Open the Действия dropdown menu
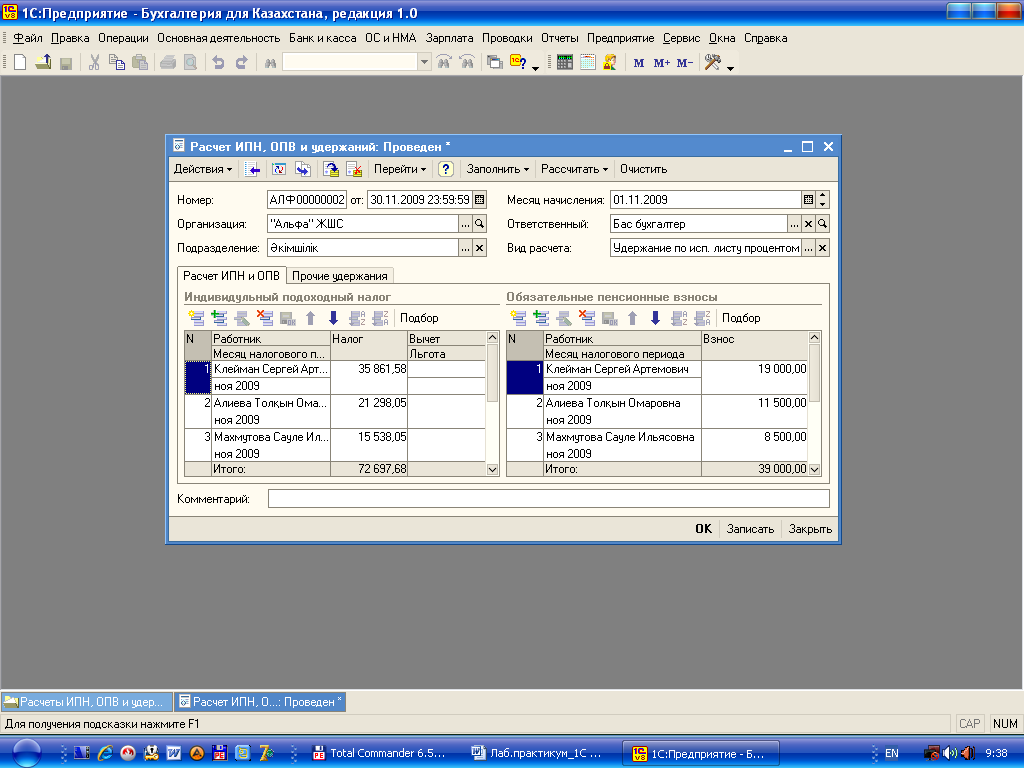 (x=202, y=169)
